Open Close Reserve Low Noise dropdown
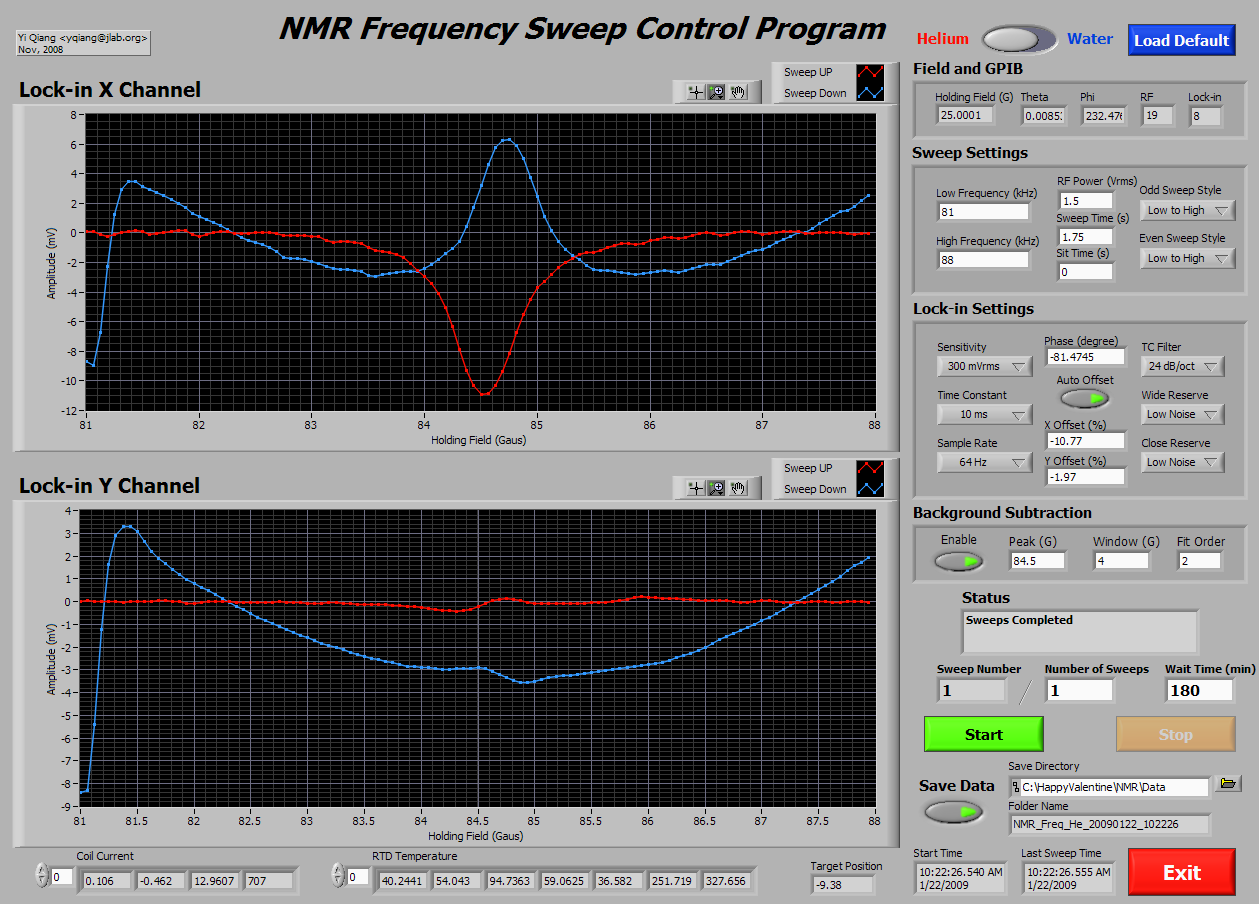This screenshot has width=1259, height=904. (1183, 462)
